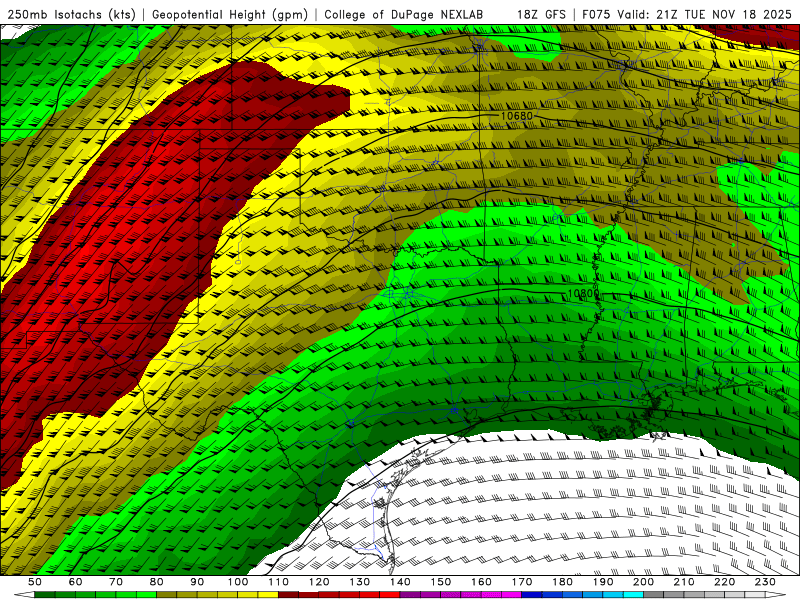Click the "250mb Isotachs (kts)" title text

(x=71, y=15)
